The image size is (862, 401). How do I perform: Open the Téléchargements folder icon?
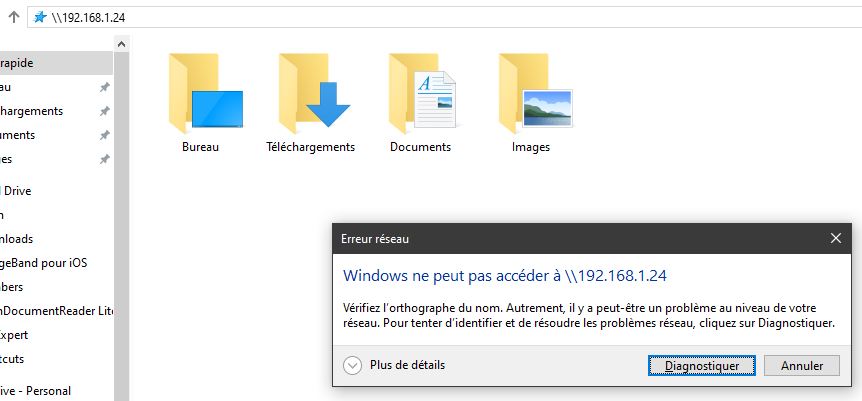314,94
